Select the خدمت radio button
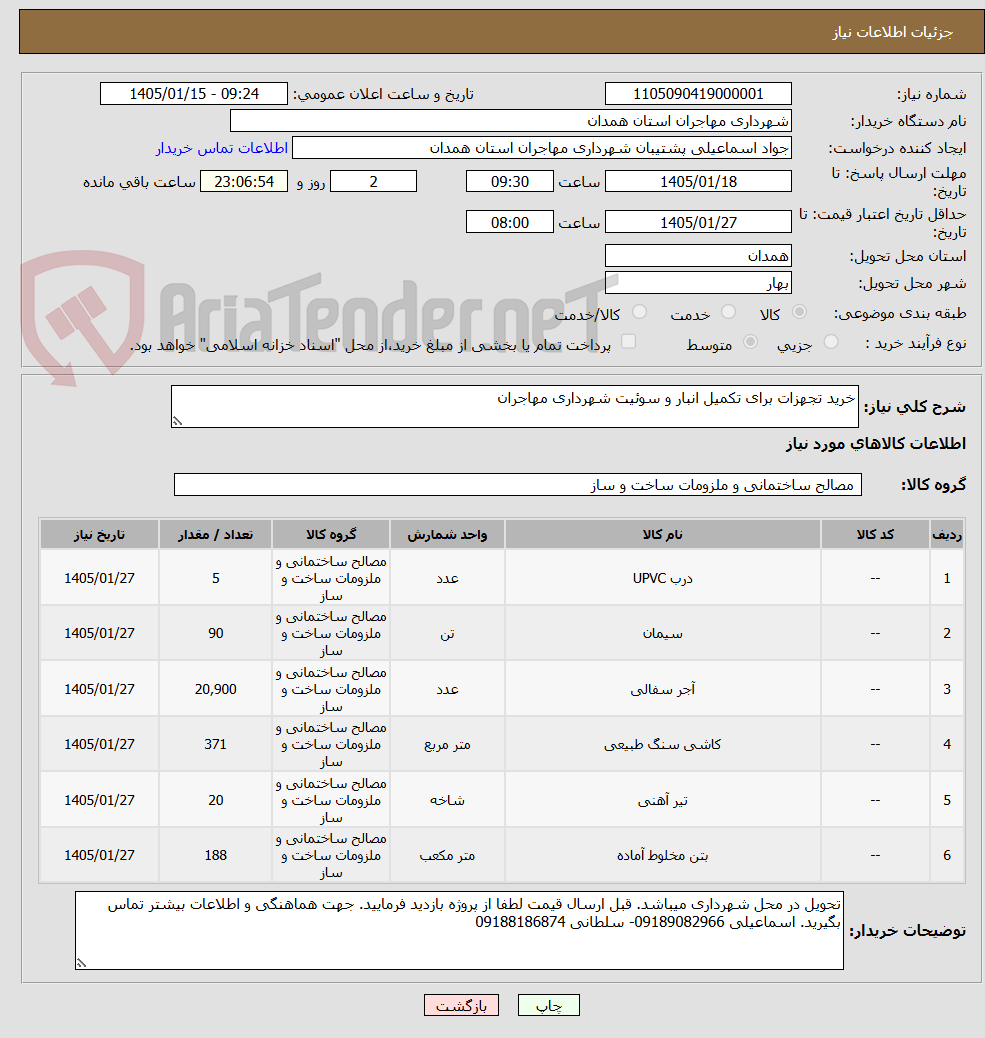This screenshot has width=985, height=1038. point(728,312)
